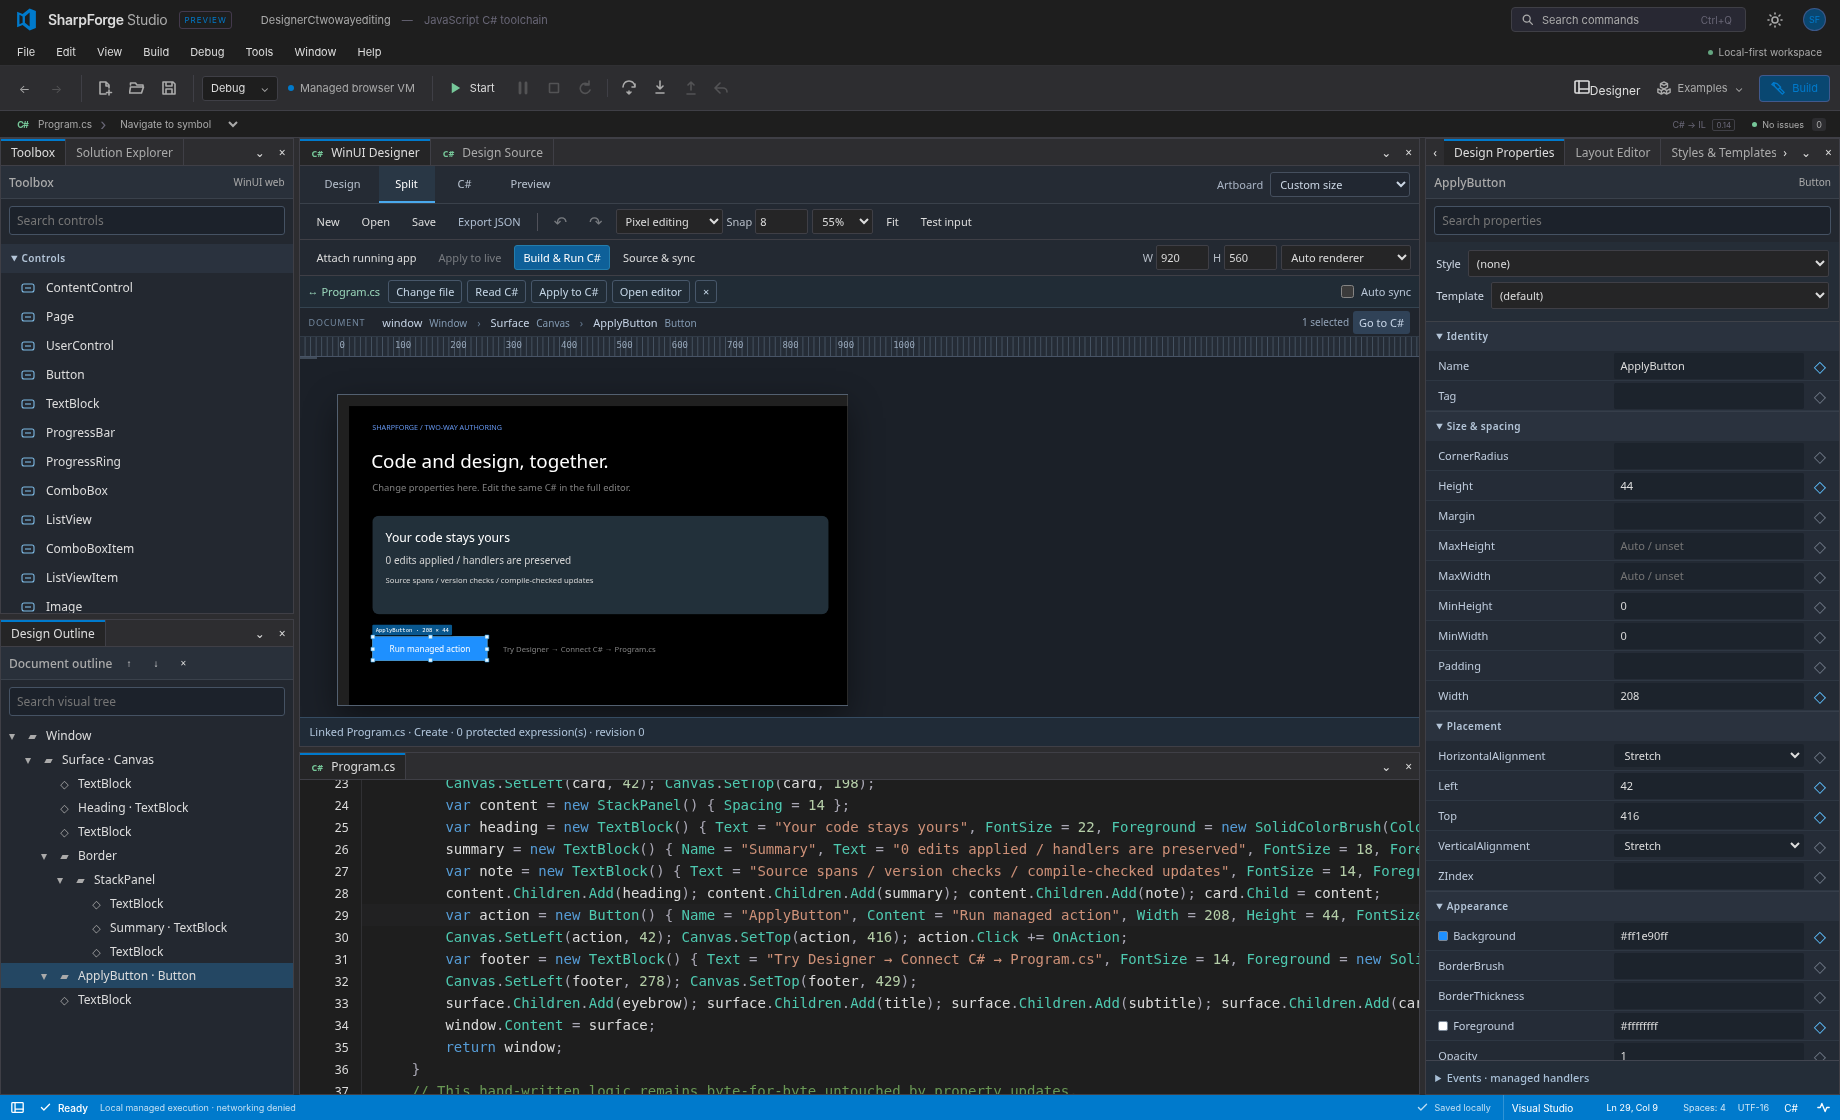Screen dimensions: 1840x1120
Task: Click the Search controls input field
Action: click(x=147, y=221)
